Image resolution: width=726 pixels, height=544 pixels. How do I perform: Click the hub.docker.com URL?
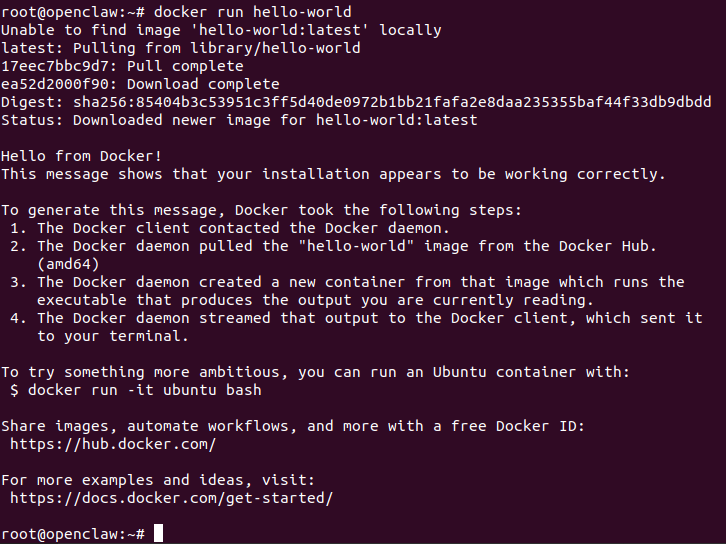click(x=112, y=444)
